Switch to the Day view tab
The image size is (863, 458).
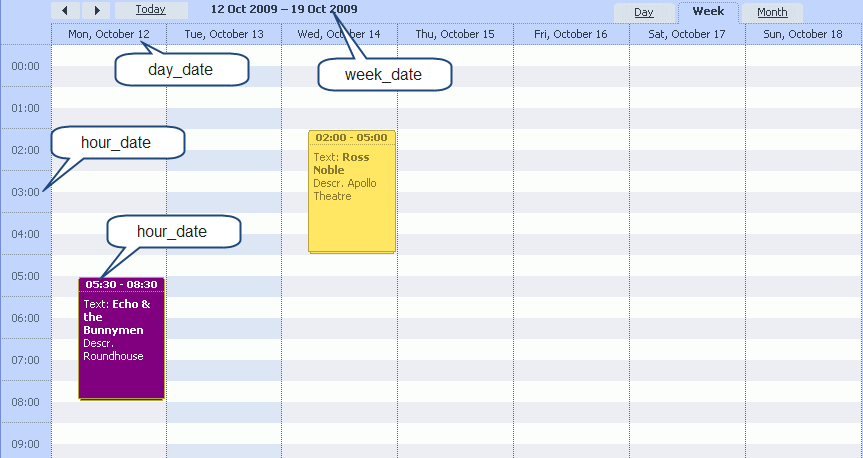click(643, 13)
